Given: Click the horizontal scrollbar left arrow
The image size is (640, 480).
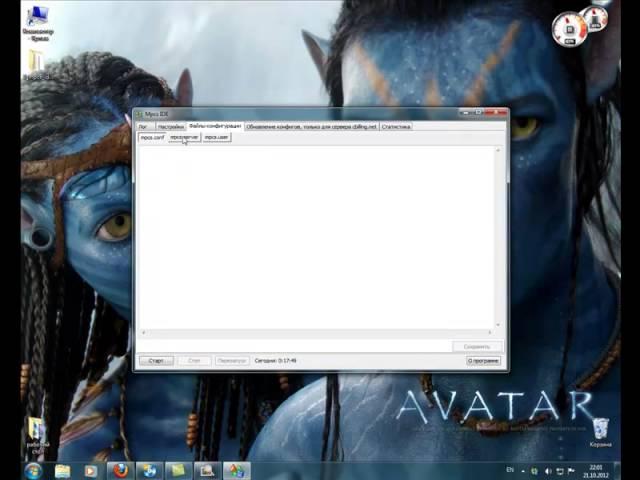Looking at the screenshot, I should click(x=143, y=333).
